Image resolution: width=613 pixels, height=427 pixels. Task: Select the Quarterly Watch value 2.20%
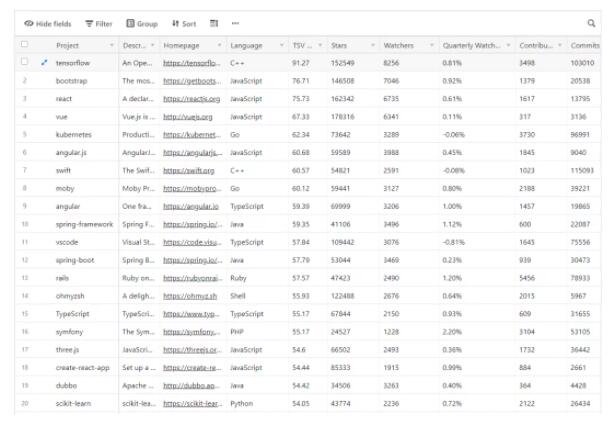tap(452, 332)
